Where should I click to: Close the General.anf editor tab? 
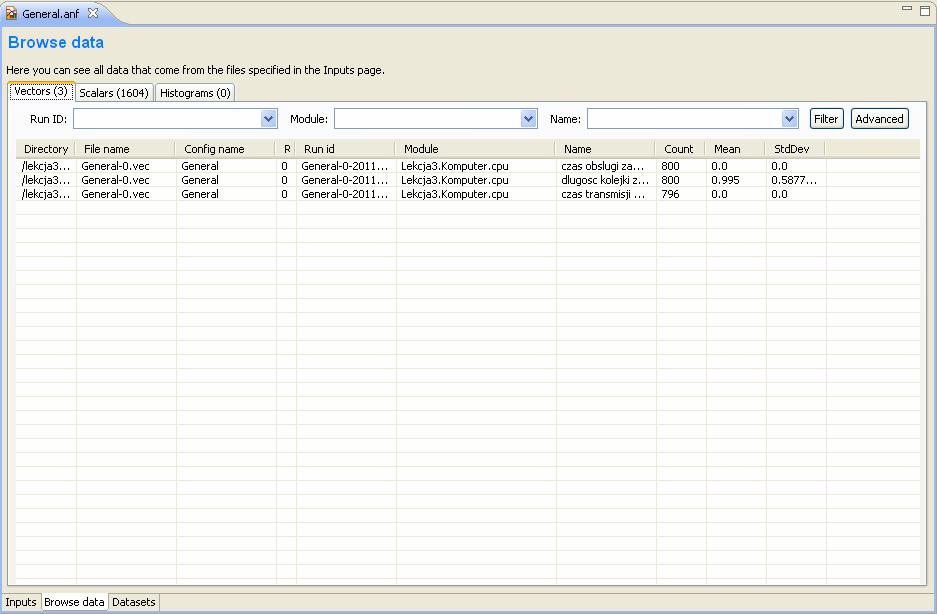tap(93, 13)
